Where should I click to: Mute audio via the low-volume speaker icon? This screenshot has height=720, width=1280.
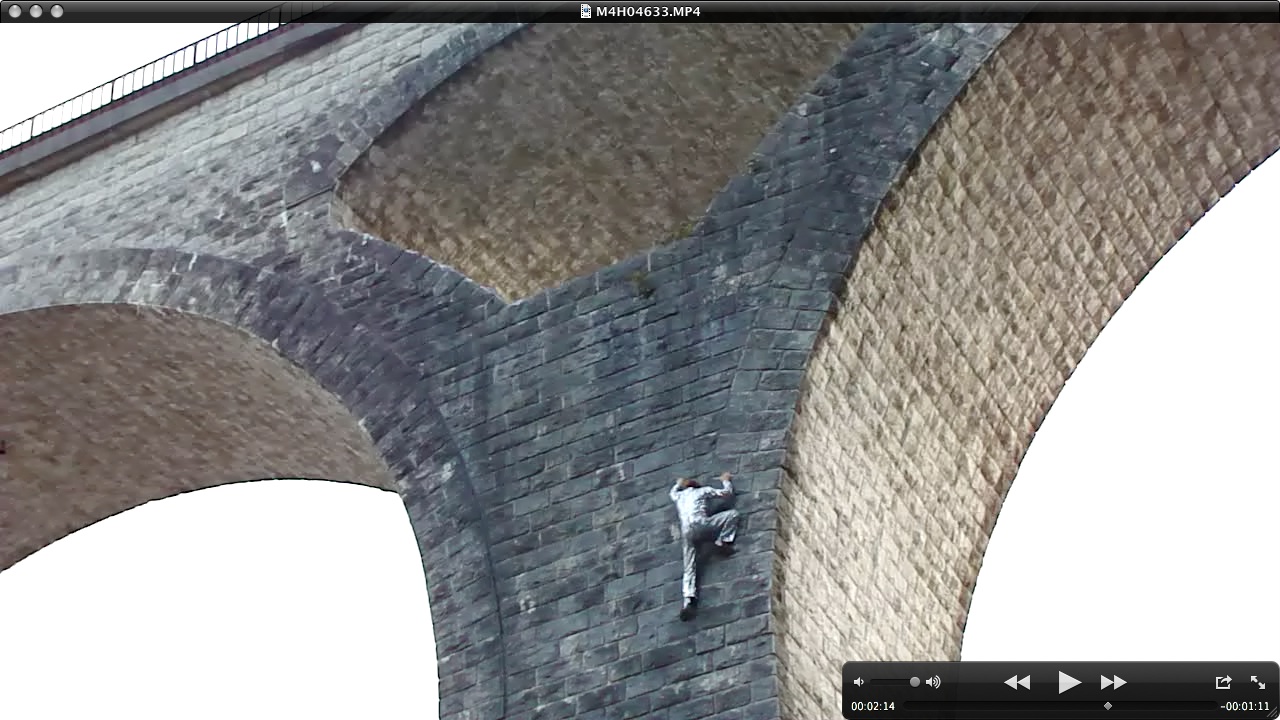[858, 682]
